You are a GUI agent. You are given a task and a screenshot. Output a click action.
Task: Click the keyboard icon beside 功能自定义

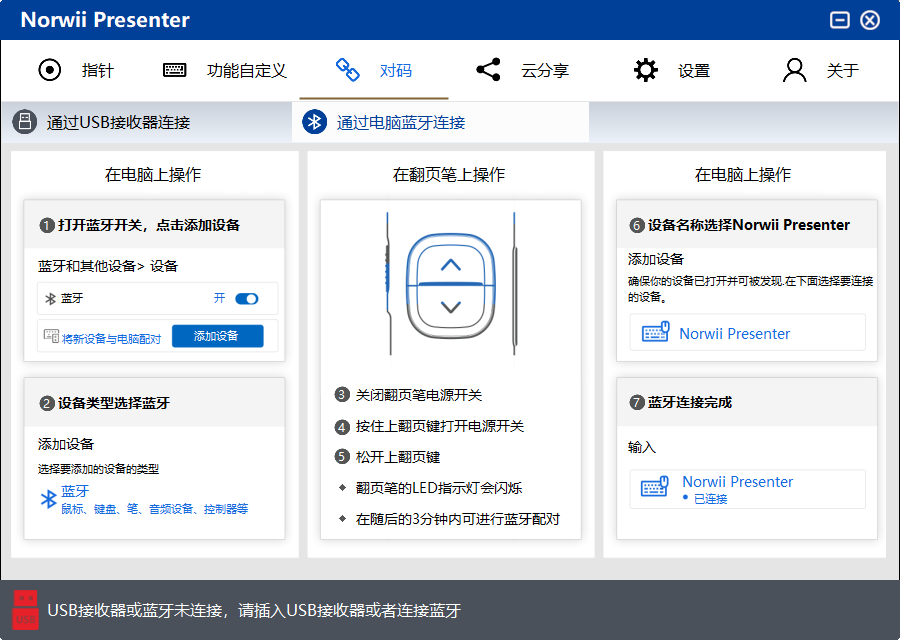click(174, 70)
